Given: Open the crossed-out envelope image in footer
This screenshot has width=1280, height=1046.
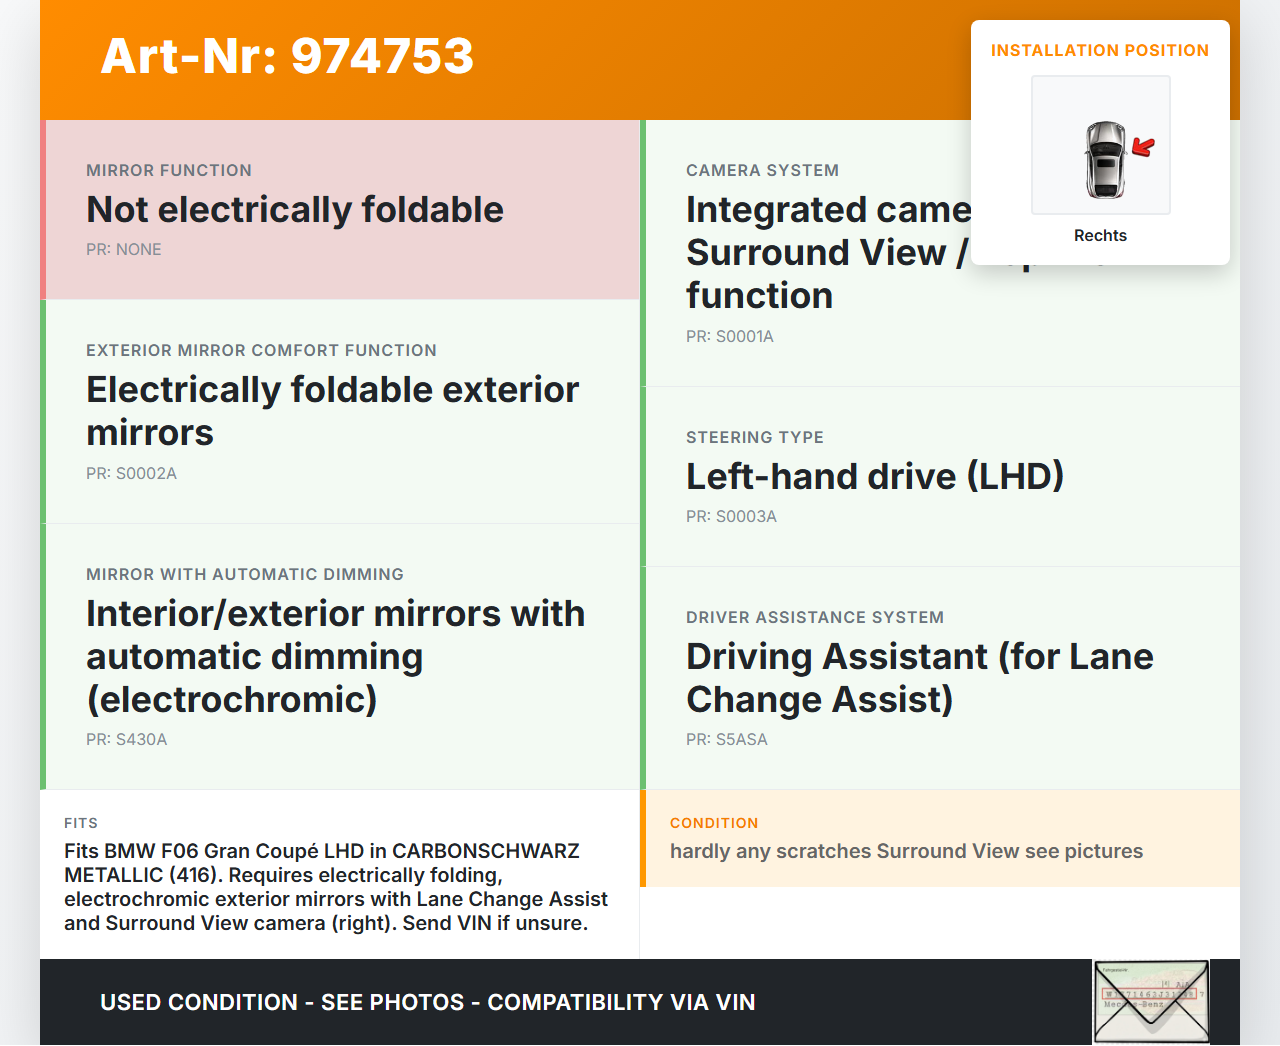Looking at the screenshot, I should coord(1151,1002).
